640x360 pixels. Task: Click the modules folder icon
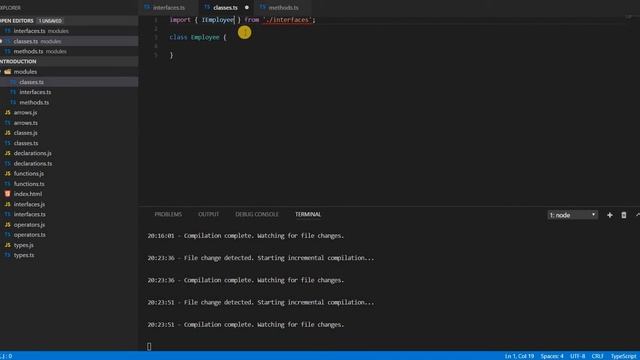(x=7, y=72)
